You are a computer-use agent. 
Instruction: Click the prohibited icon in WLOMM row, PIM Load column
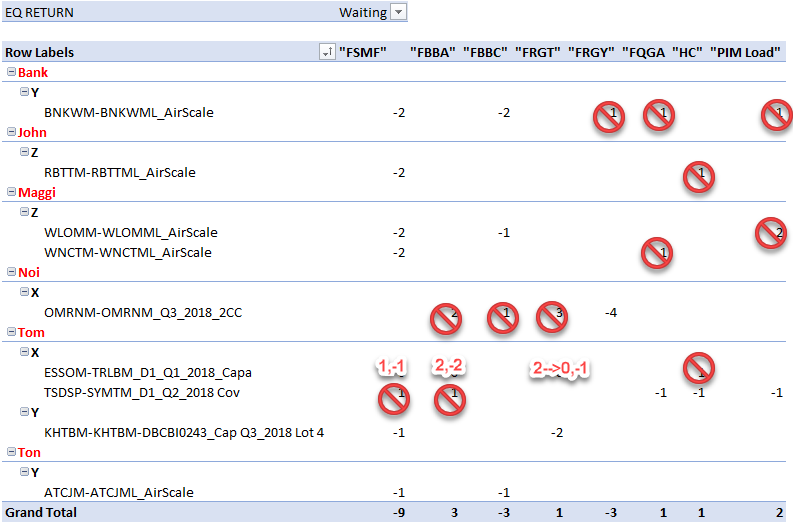[x=770, y=233]
